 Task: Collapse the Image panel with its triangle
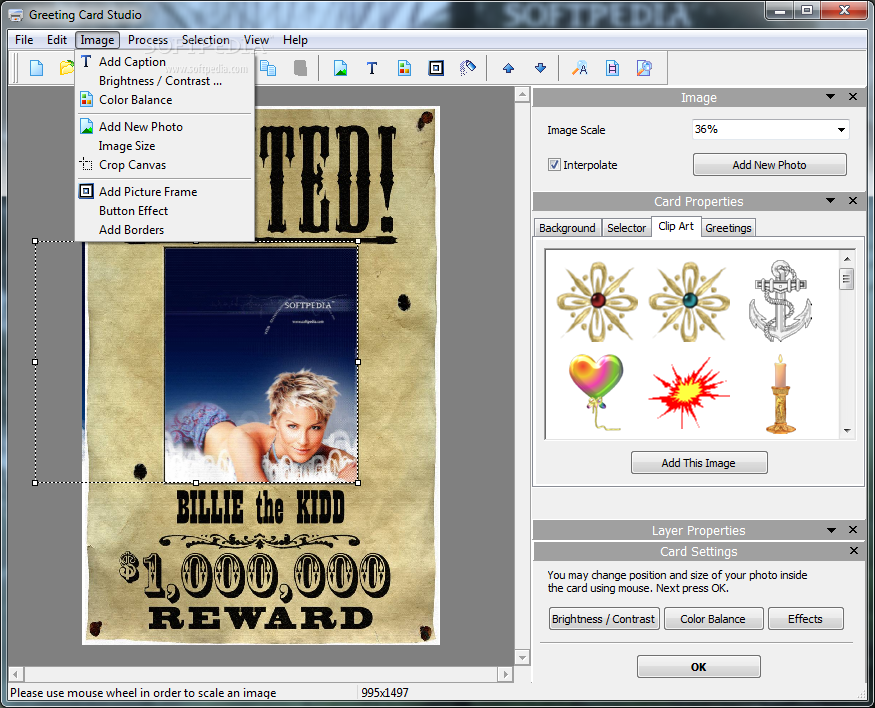(830, 97)
